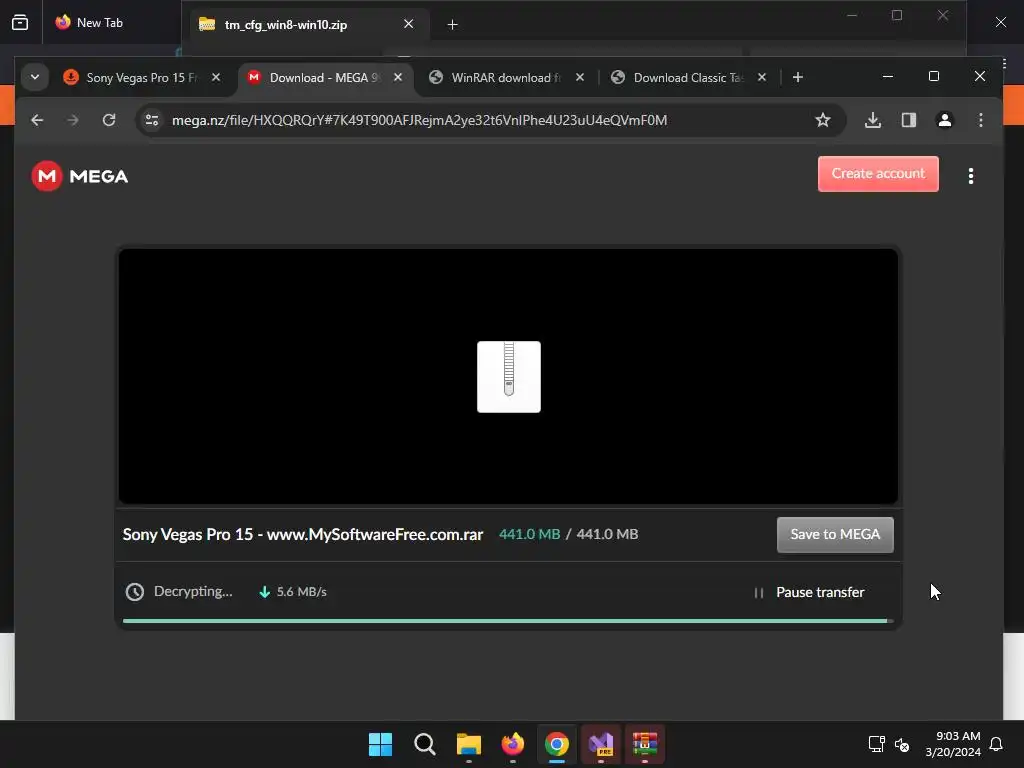1024x768 pixels.
Task: Open Download Classic Taskbar tab
Action: coord(688,78)
